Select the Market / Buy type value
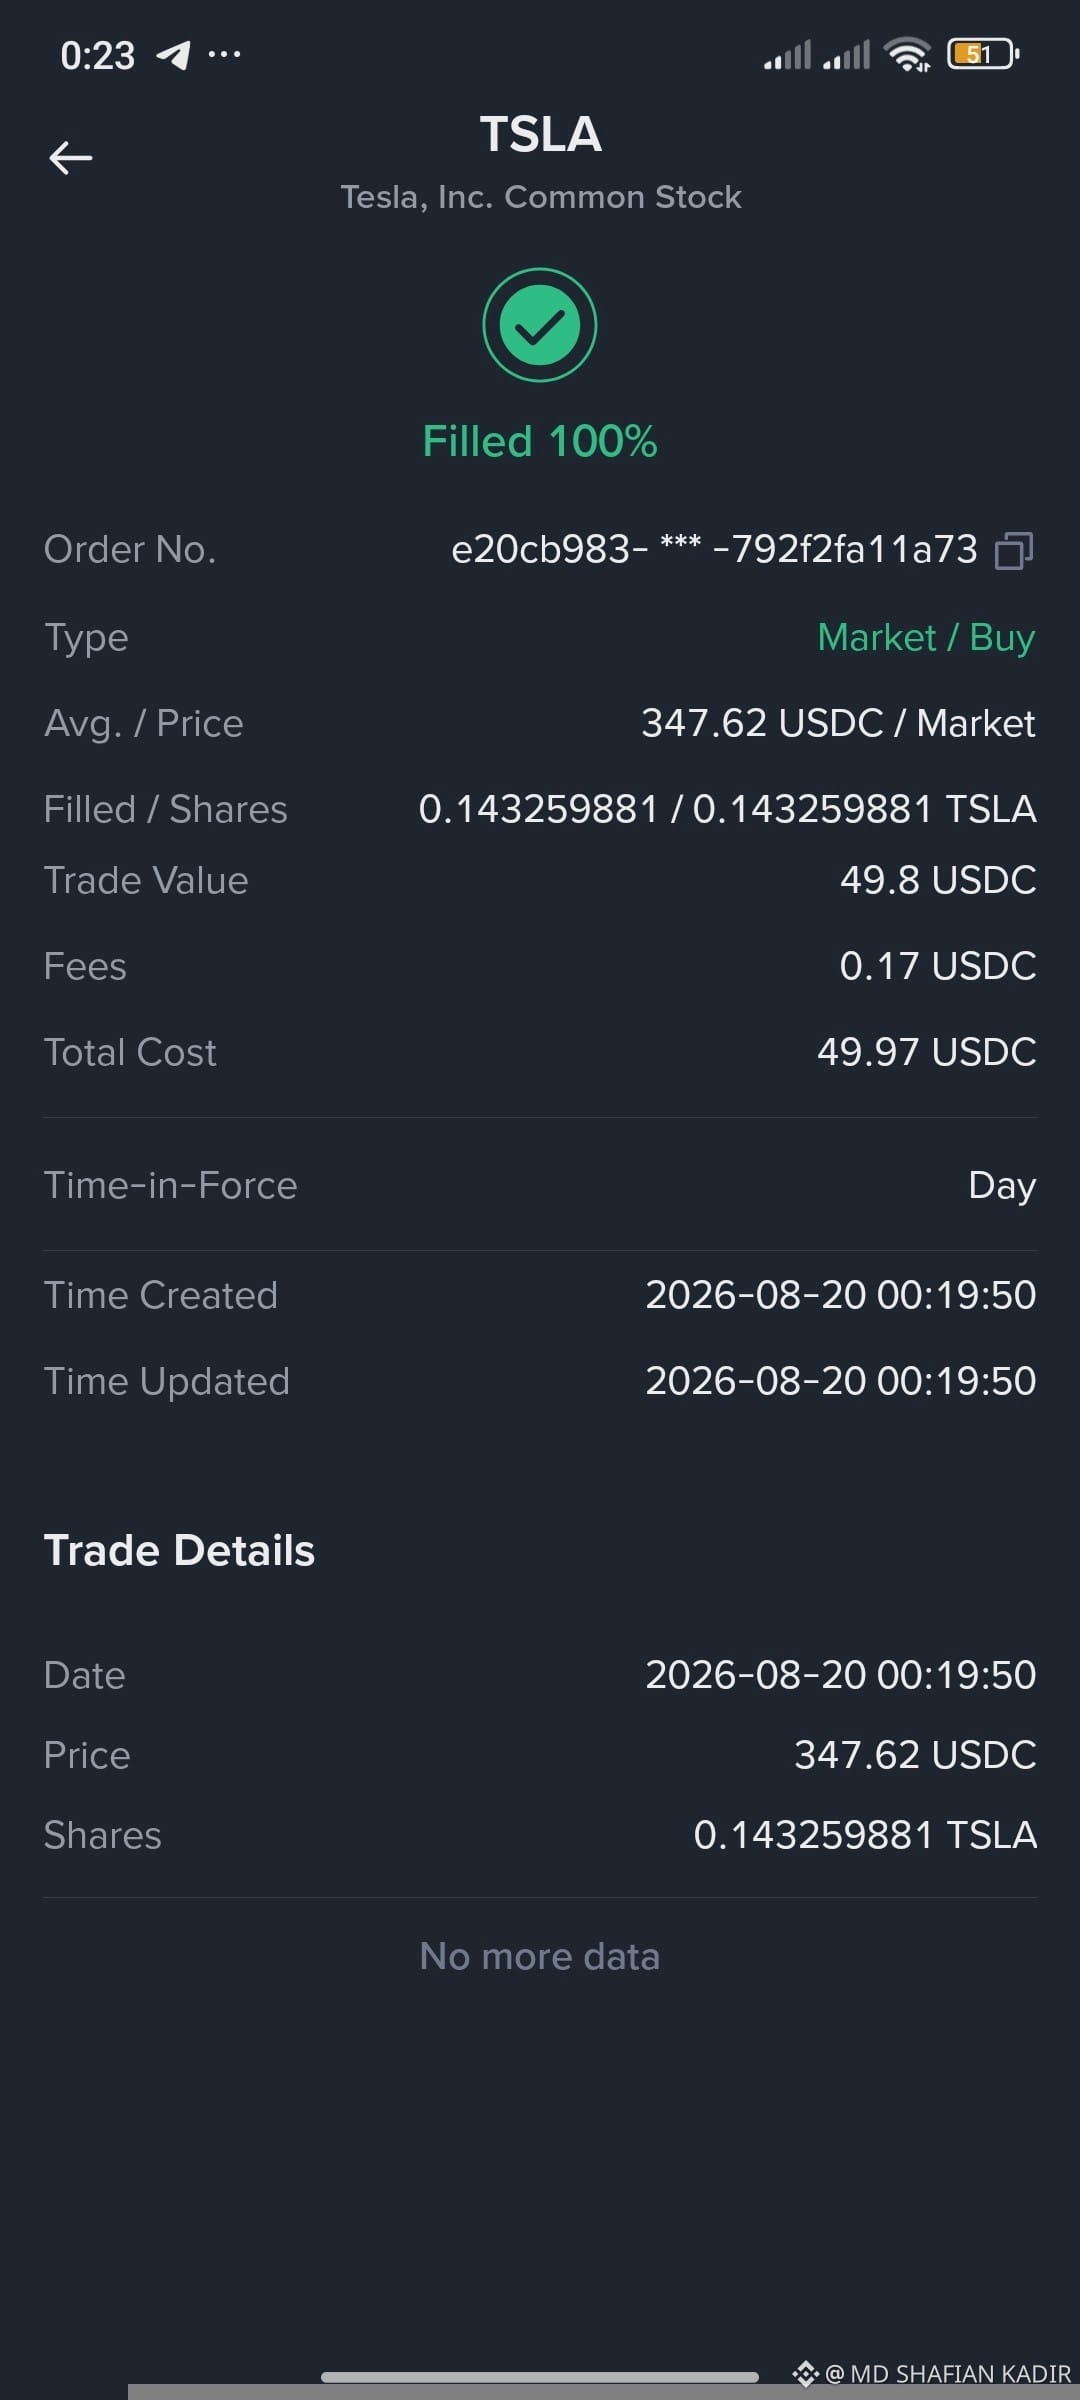 coord(926,637)
